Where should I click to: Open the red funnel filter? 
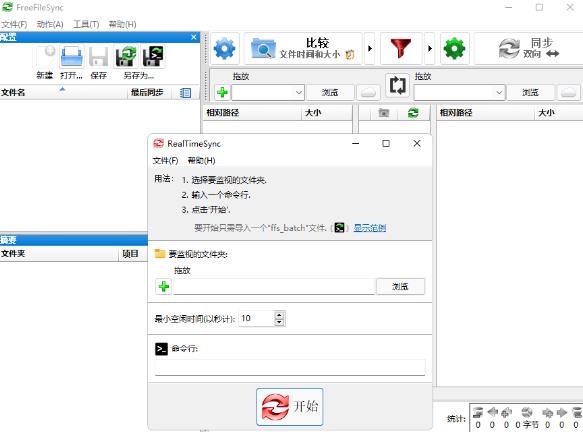[401, 48]
